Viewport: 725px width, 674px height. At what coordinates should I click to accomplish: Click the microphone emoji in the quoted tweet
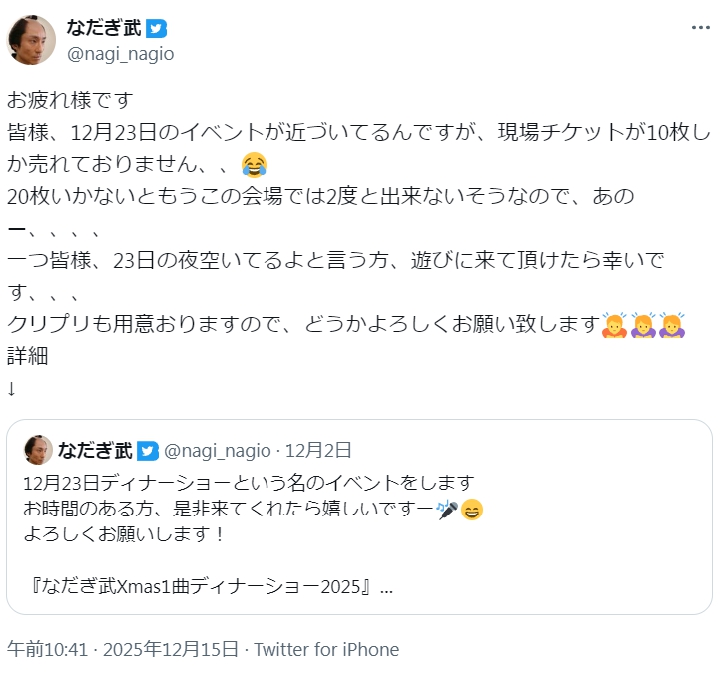click(447, 509)
